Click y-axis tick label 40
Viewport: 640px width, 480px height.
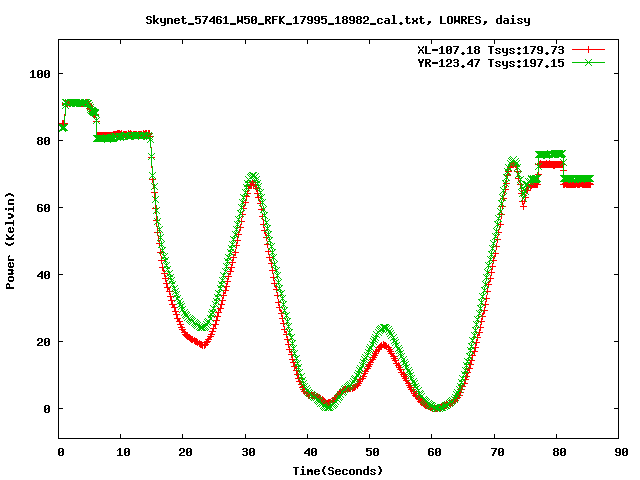coord(43,275)
